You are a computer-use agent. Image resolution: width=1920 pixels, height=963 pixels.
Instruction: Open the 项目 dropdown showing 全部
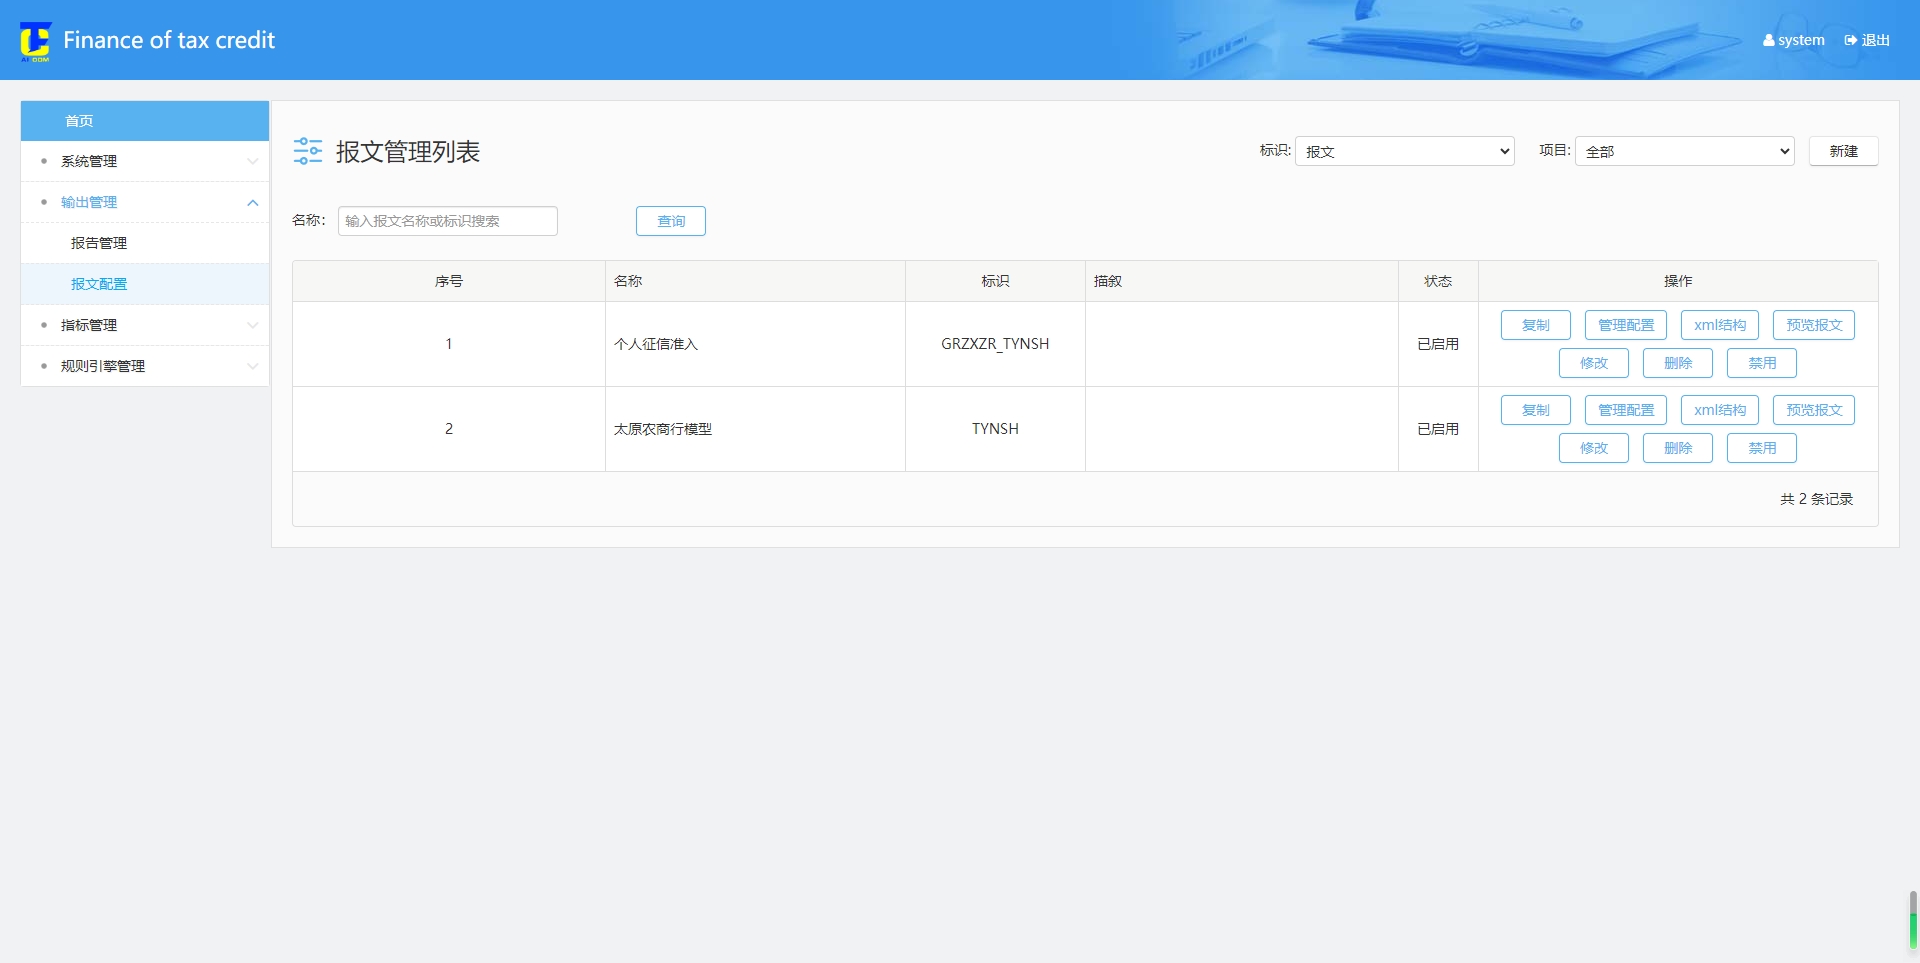1685,151
